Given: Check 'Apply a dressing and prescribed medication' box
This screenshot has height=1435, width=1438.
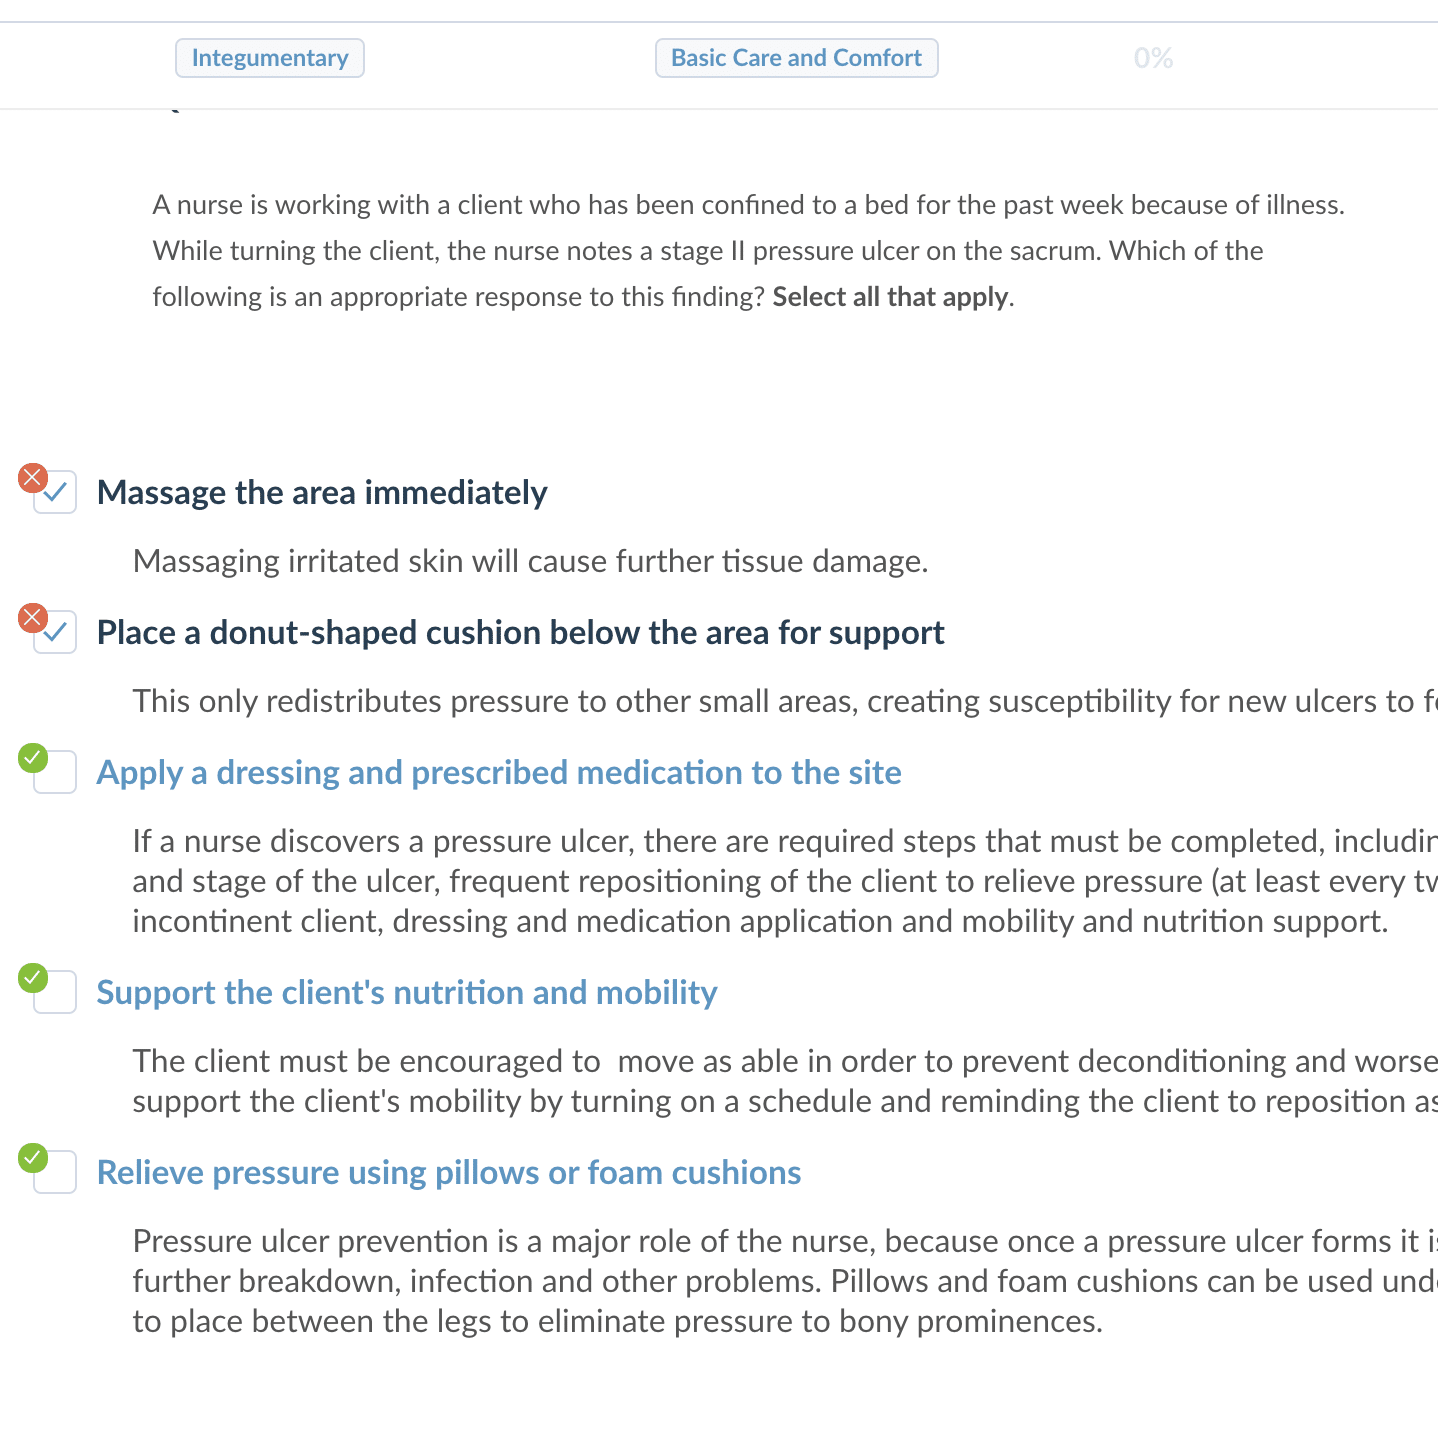Looking at the screenshot, I should click(x=57, y=773).
